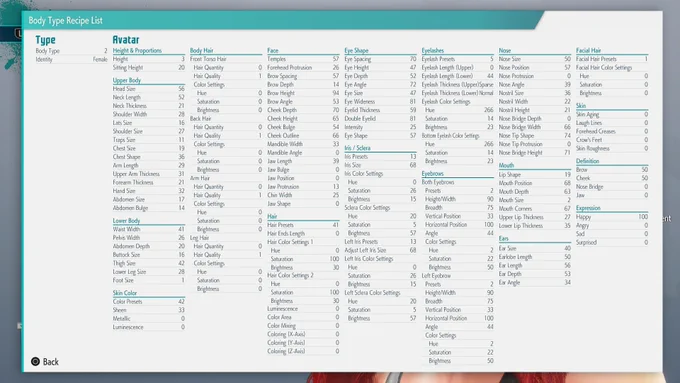Select the Leg Hair row
The height and width of the screenshot is (383, 680).
[x=226, y=238]
